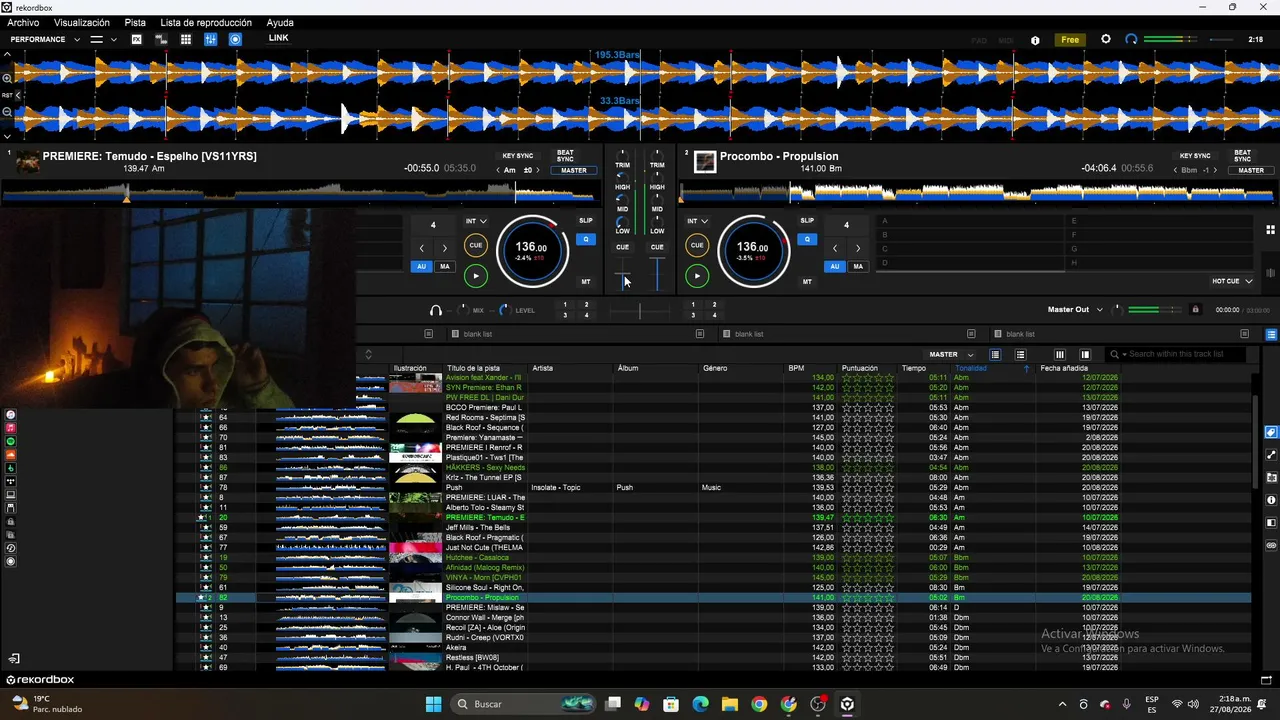Hit the CUE button on deck 2
1280x720 pixels.
point(697,245)
